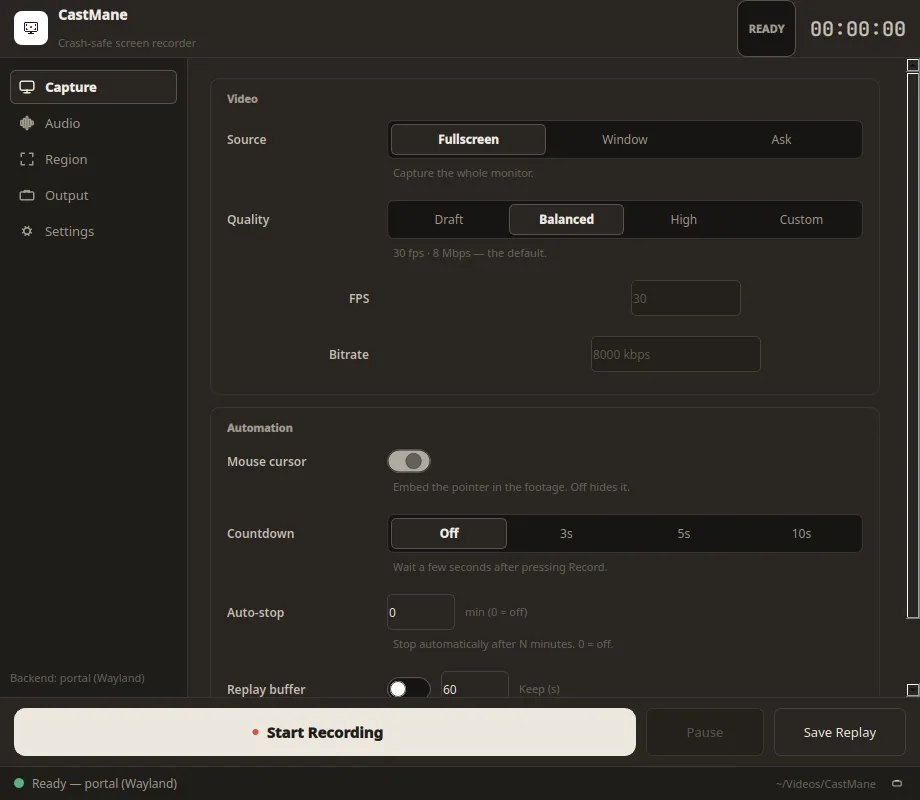Toggle the Mouse cursor switch
The height and width of the screenshot is (800, 920).
click(409, 461)
